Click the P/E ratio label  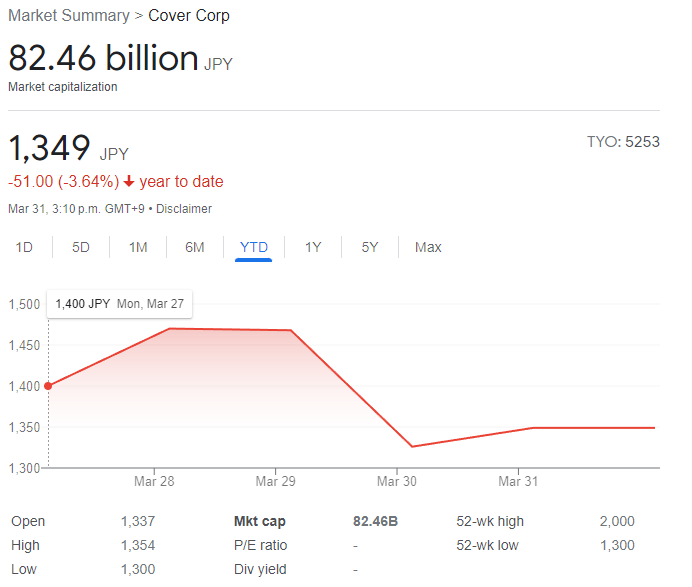pos(260,545)
